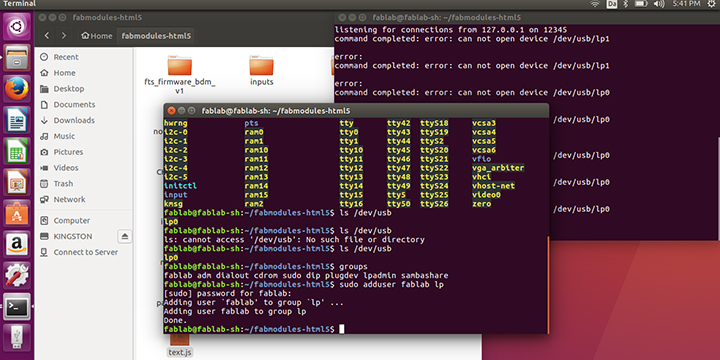Open LibreOffice Impress from the dock
Screen dimensions: 720x360
[17, 183]
